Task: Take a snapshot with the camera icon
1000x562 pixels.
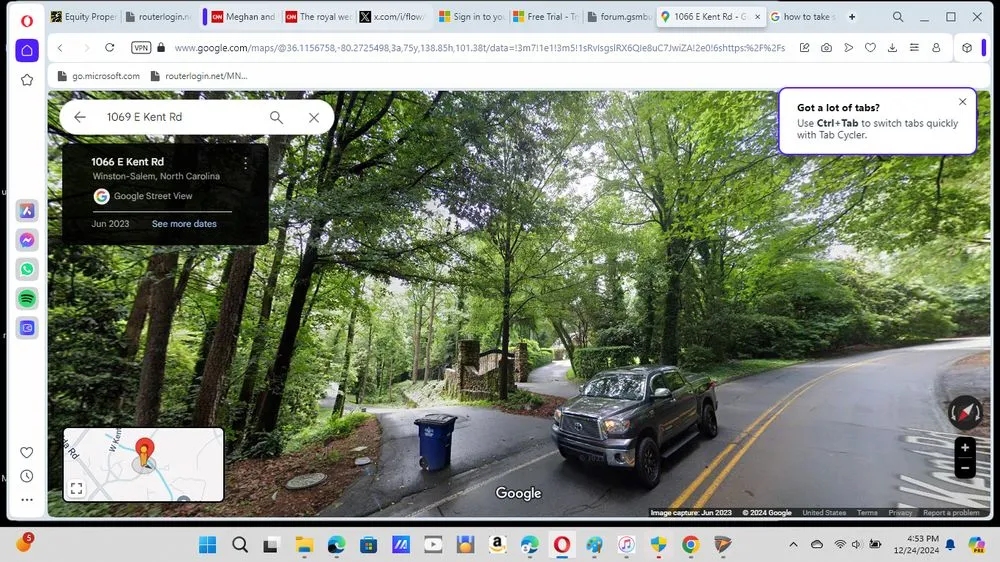Action: [x=826, y=48]
